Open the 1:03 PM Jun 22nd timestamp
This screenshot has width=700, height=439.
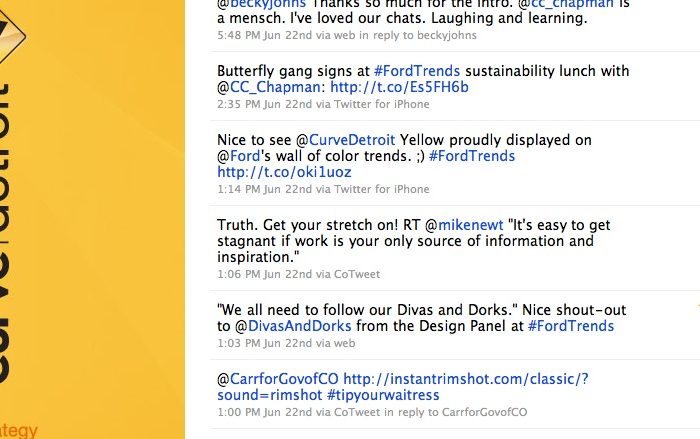(x=264, y=343)
